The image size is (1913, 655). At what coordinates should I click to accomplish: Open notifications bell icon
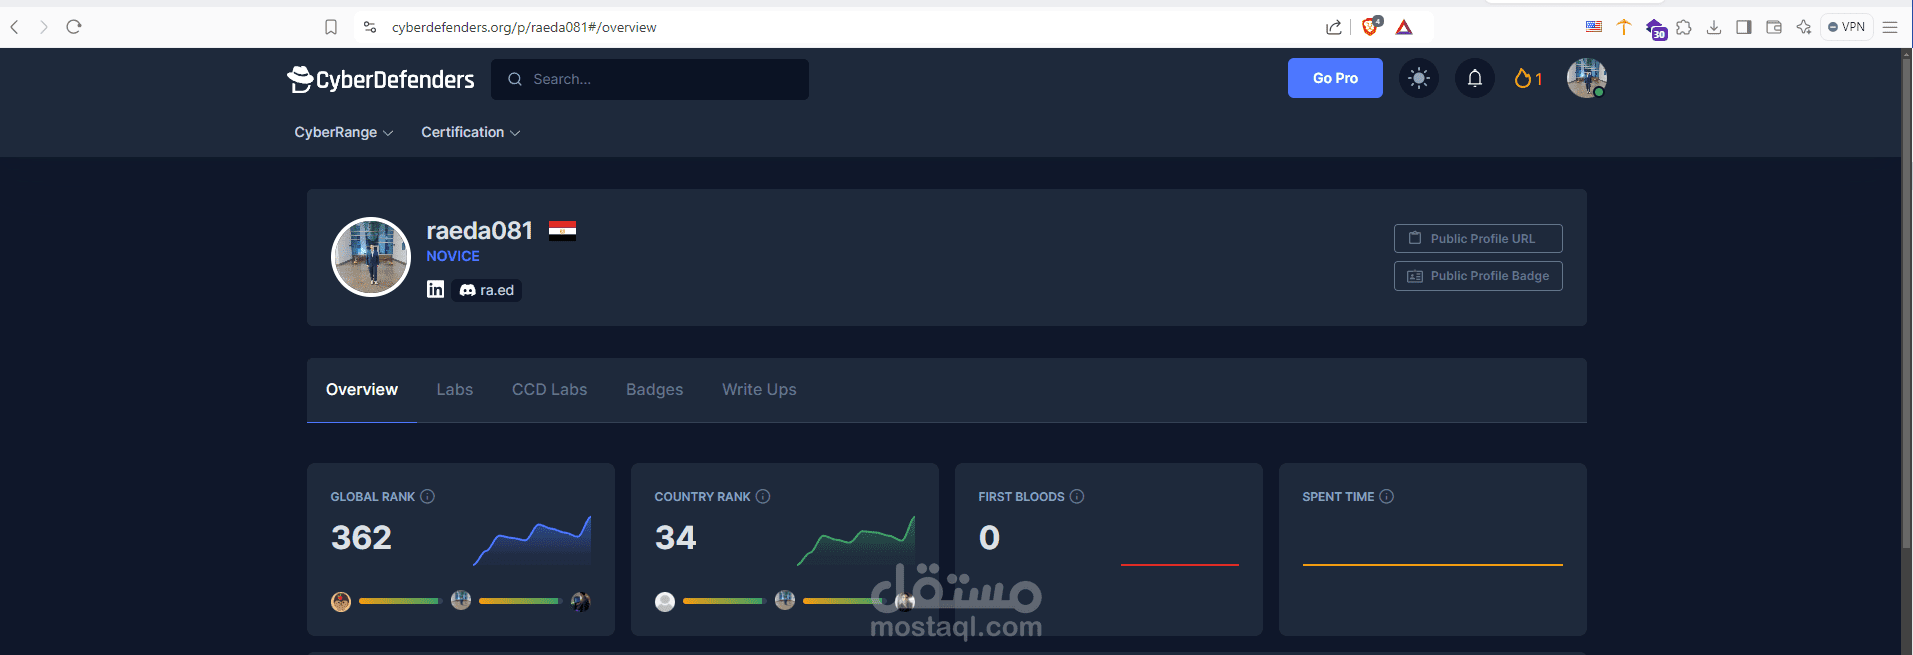[x=1475, y=78]
